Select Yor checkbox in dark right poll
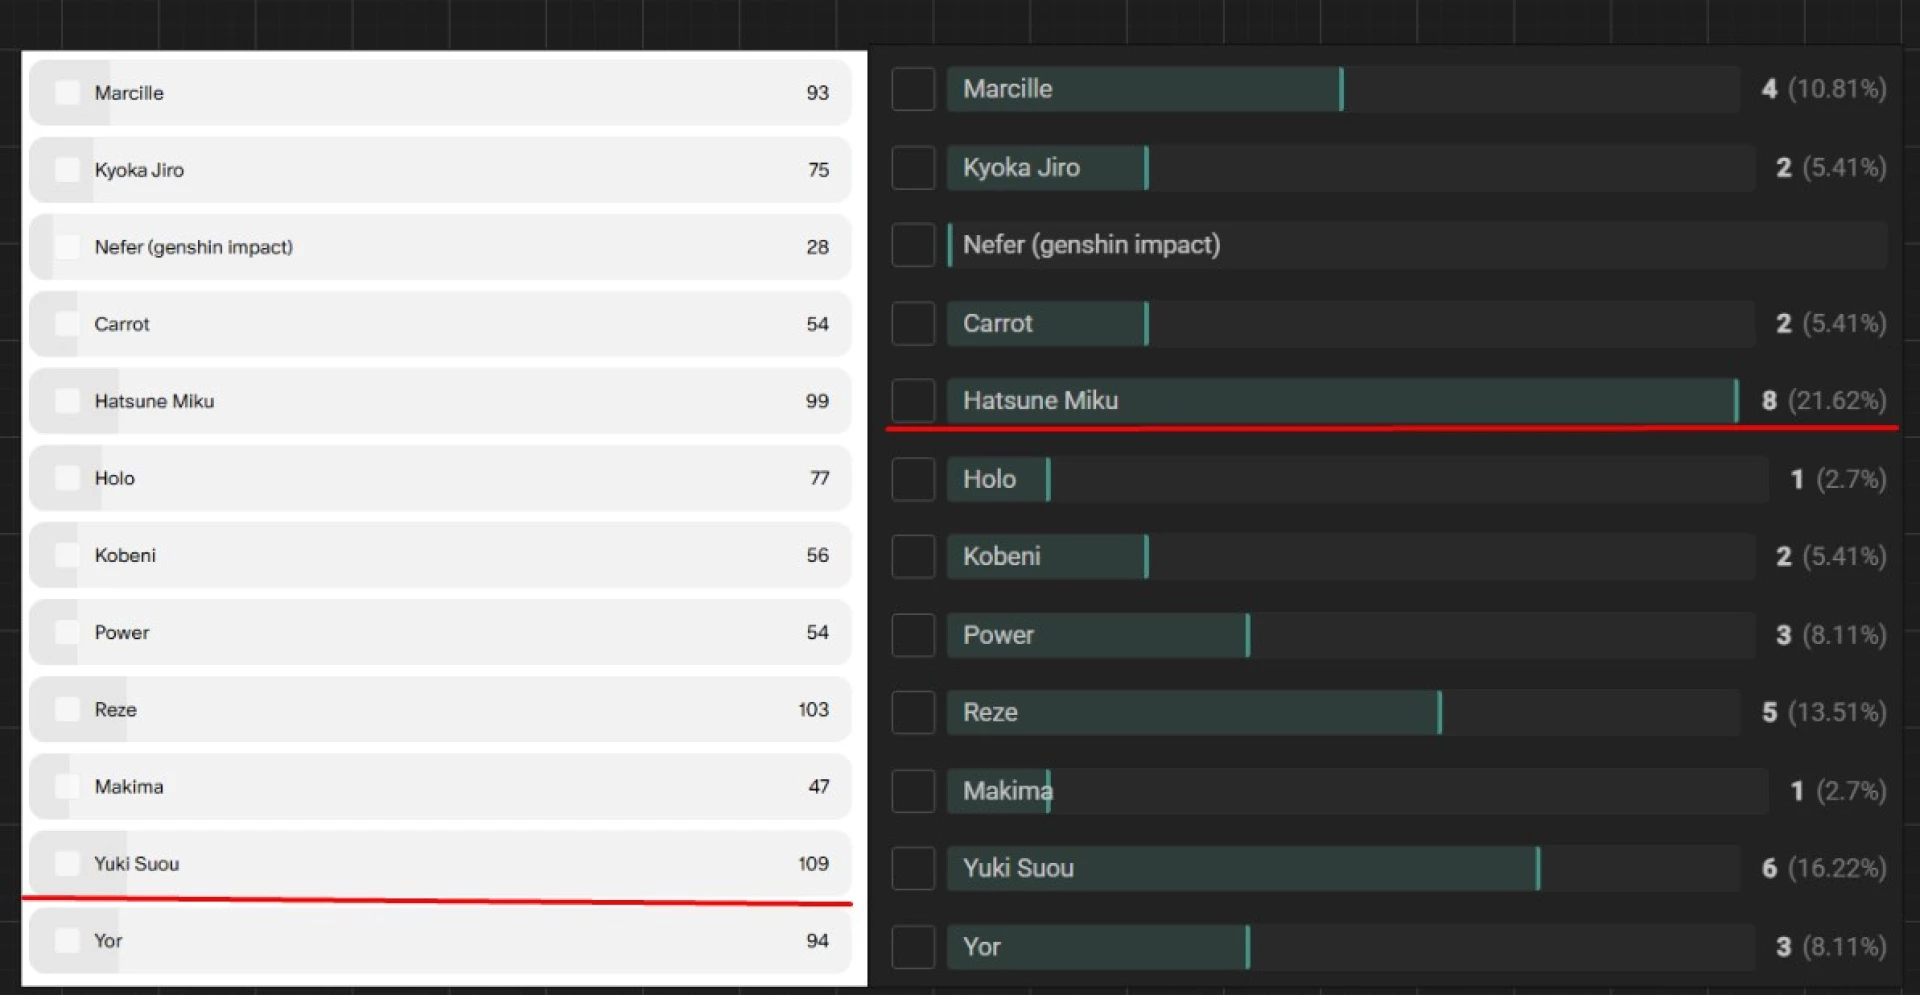The image size is (1920, 995). [x=913, y=947]
